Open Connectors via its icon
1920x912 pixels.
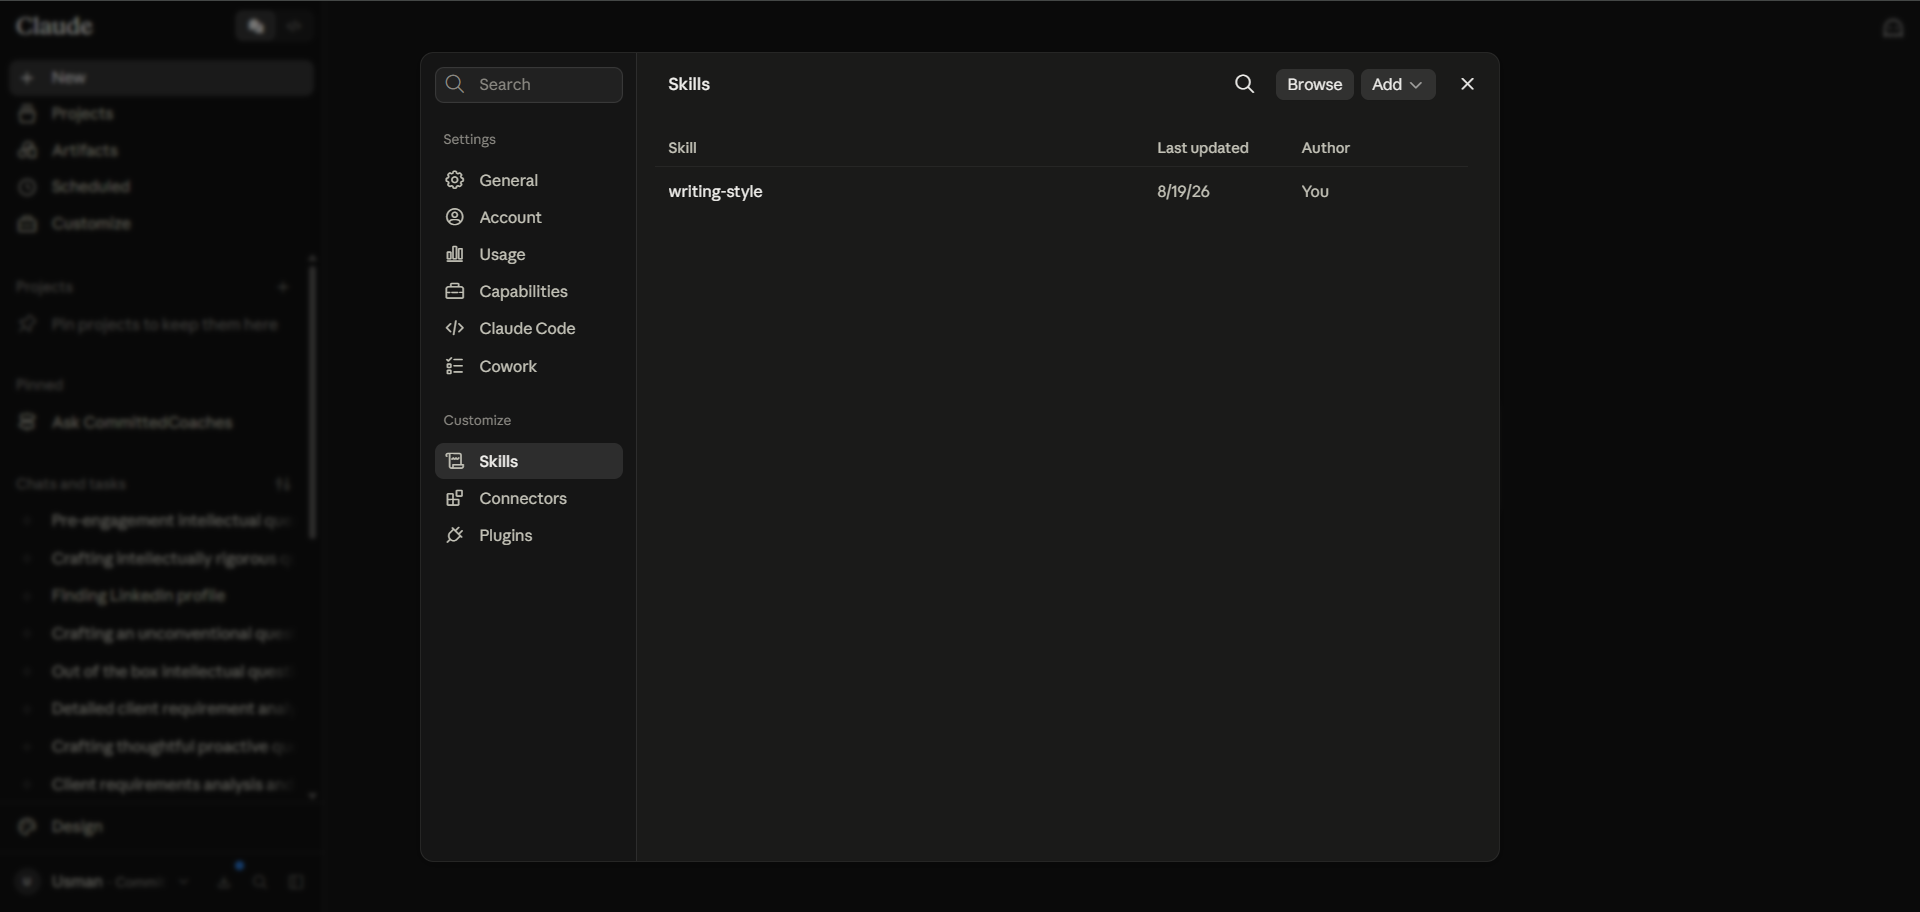[x=455, y=498]
